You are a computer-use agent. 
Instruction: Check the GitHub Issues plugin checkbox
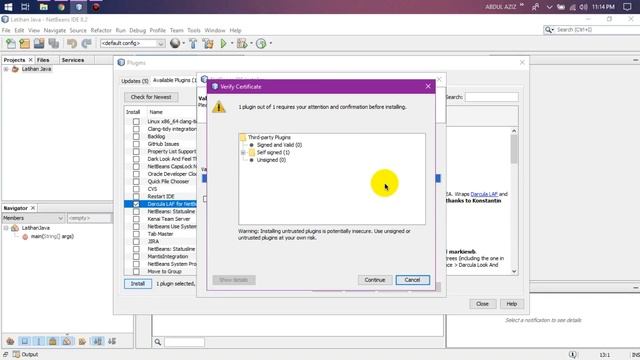click(136, 144)
